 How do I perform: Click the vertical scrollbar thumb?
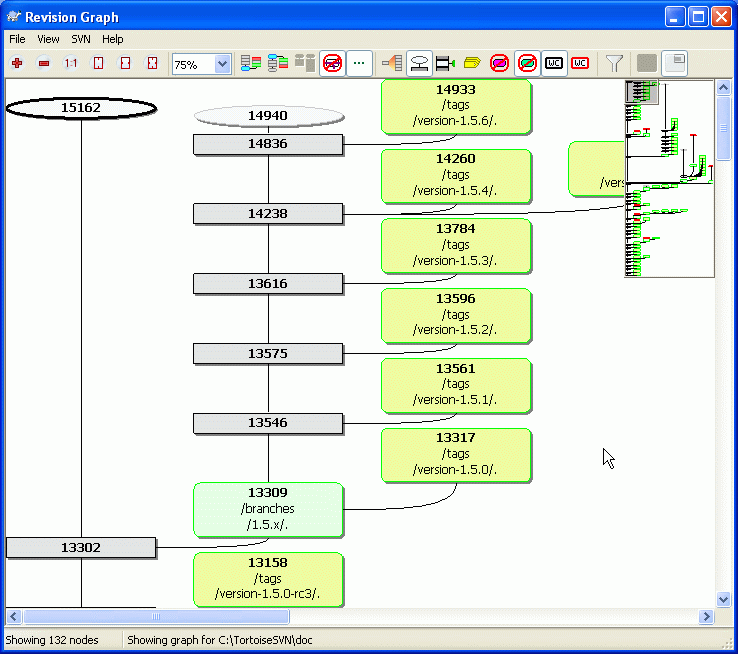coord(723,128)
